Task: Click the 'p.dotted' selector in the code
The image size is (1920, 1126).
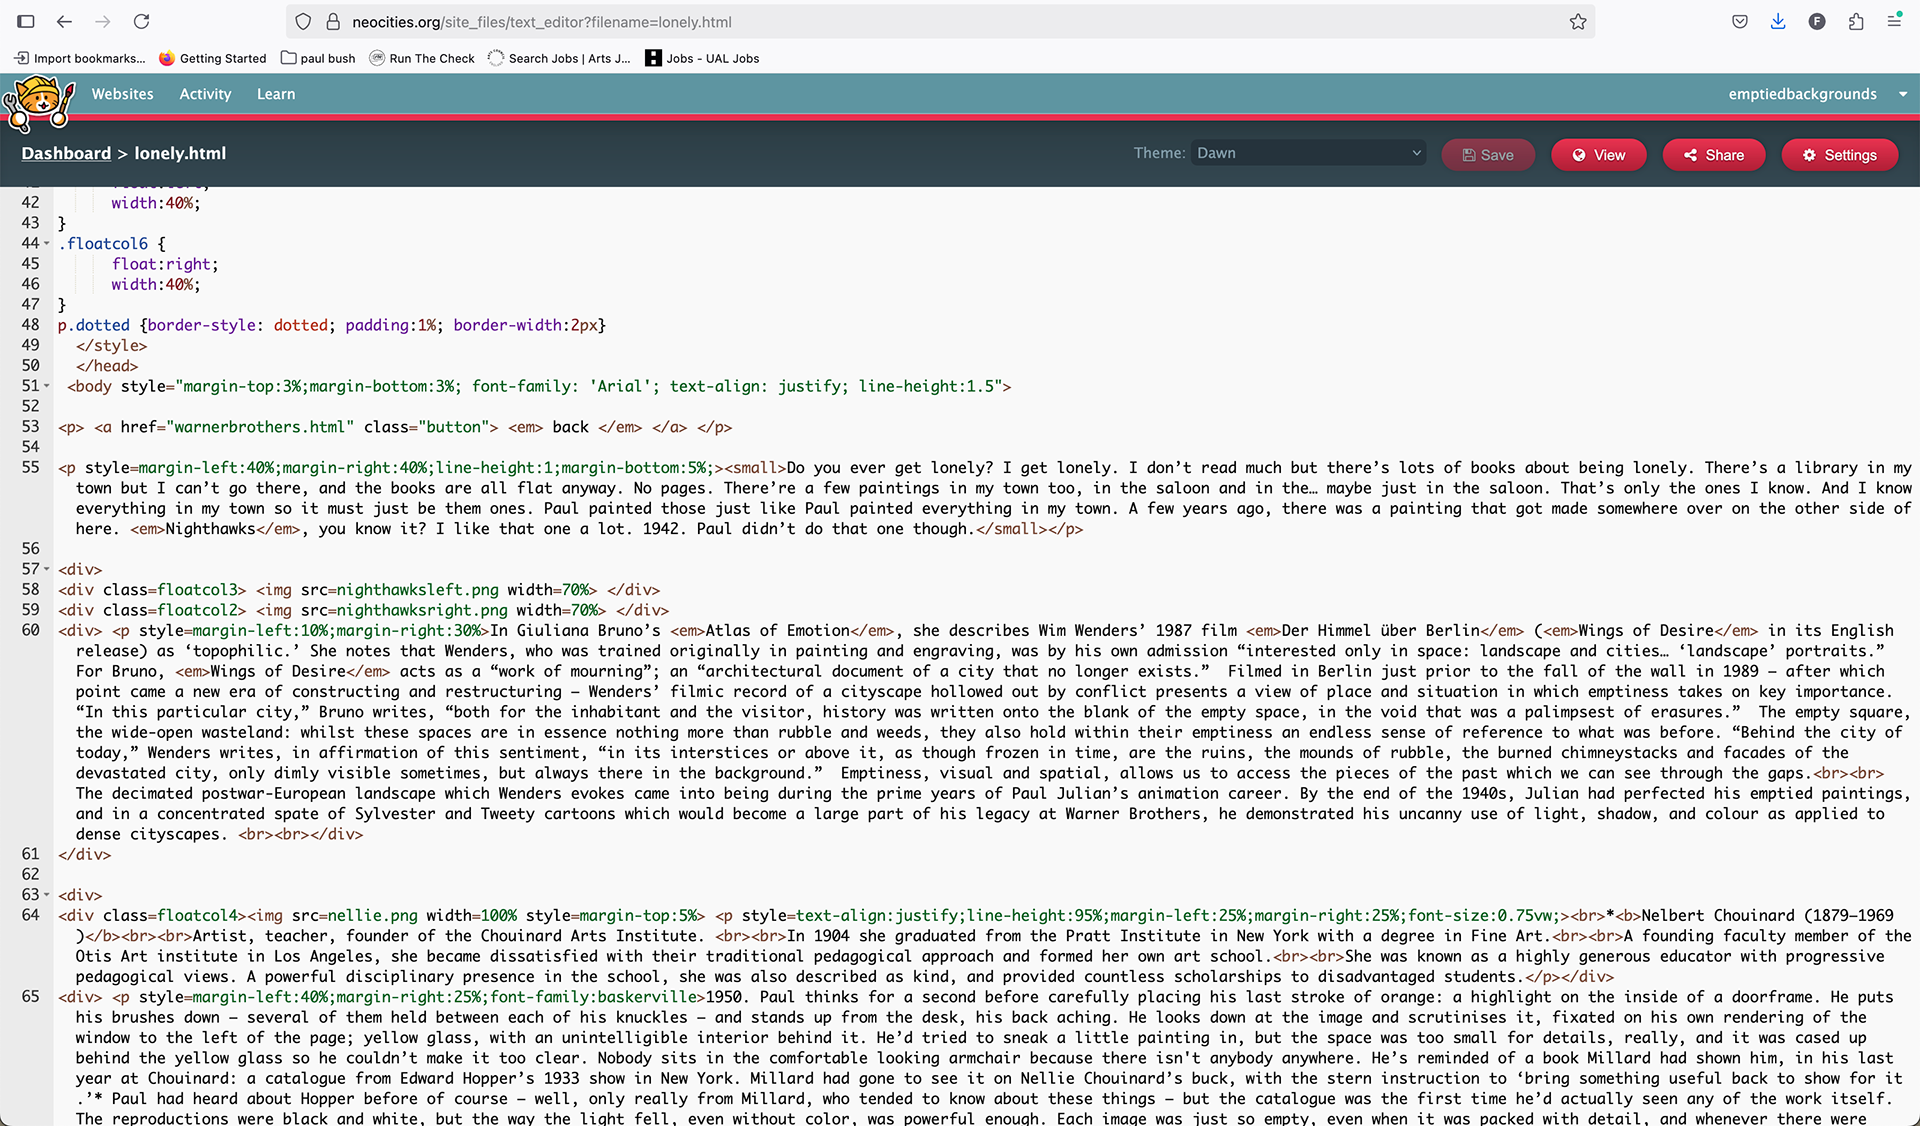Action: point(94,325)
